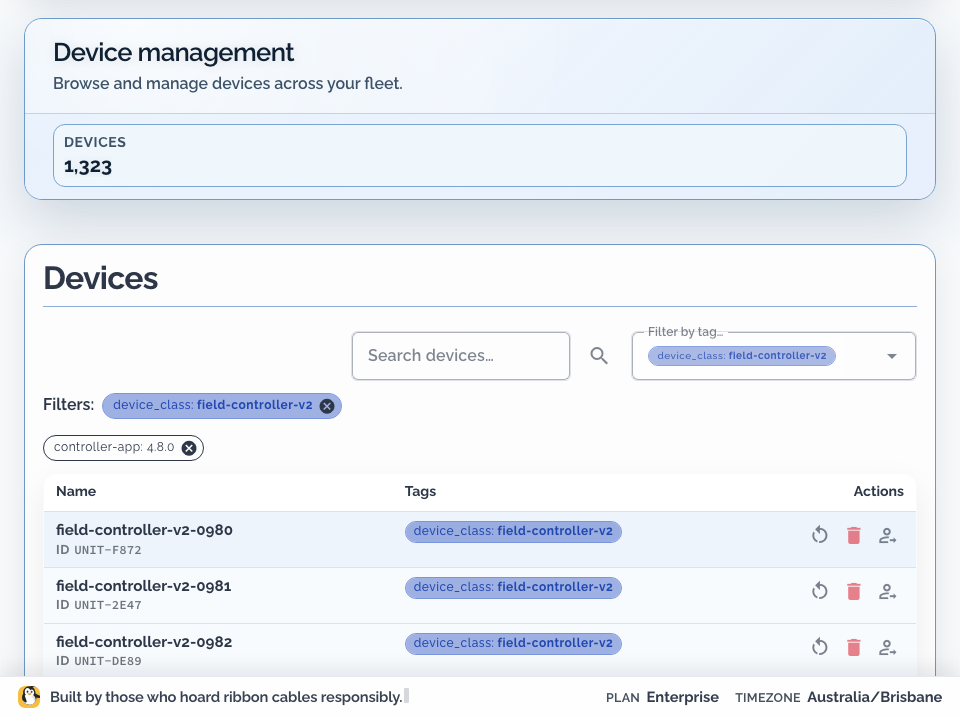This screenshot has width=960, height=717.
Task: Click ID UNIT-F872 text
Action: pos(99,550)
